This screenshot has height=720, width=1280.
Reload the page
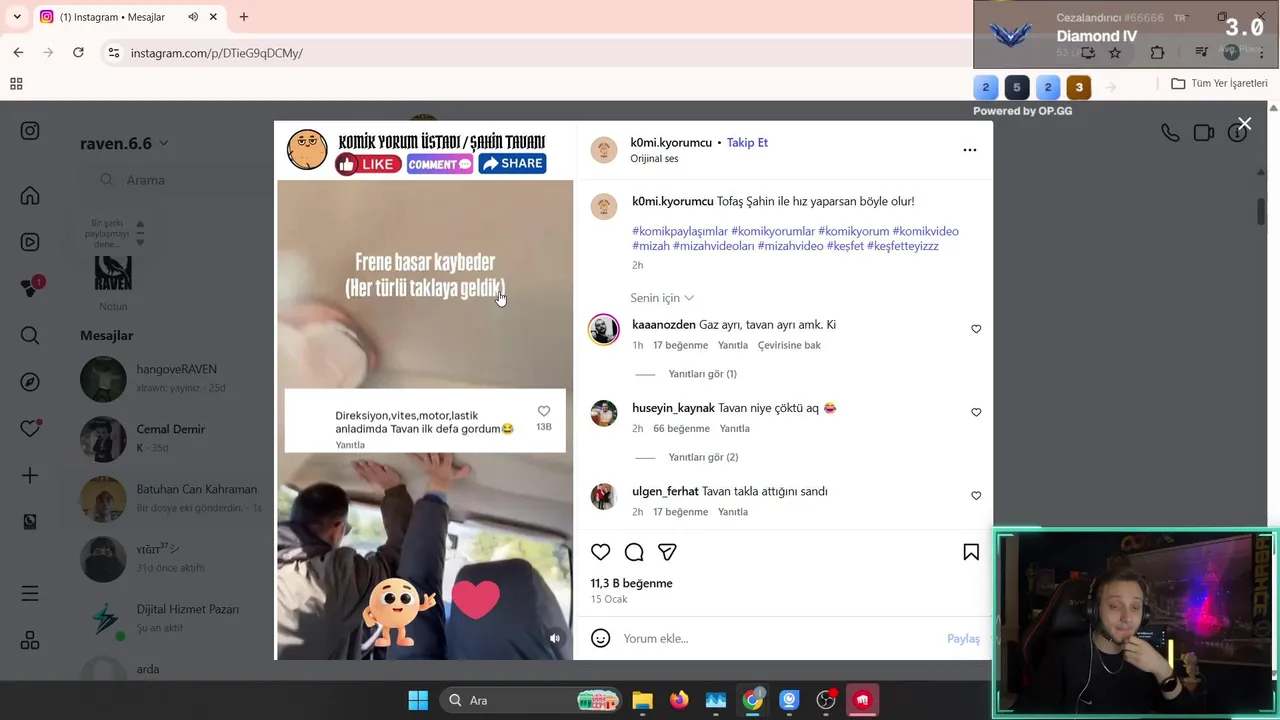78,52
